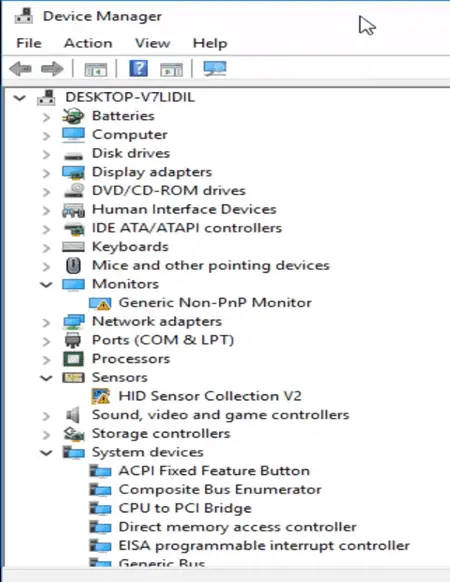Click Scan for hardware changes monitor icon

(215, 69)
